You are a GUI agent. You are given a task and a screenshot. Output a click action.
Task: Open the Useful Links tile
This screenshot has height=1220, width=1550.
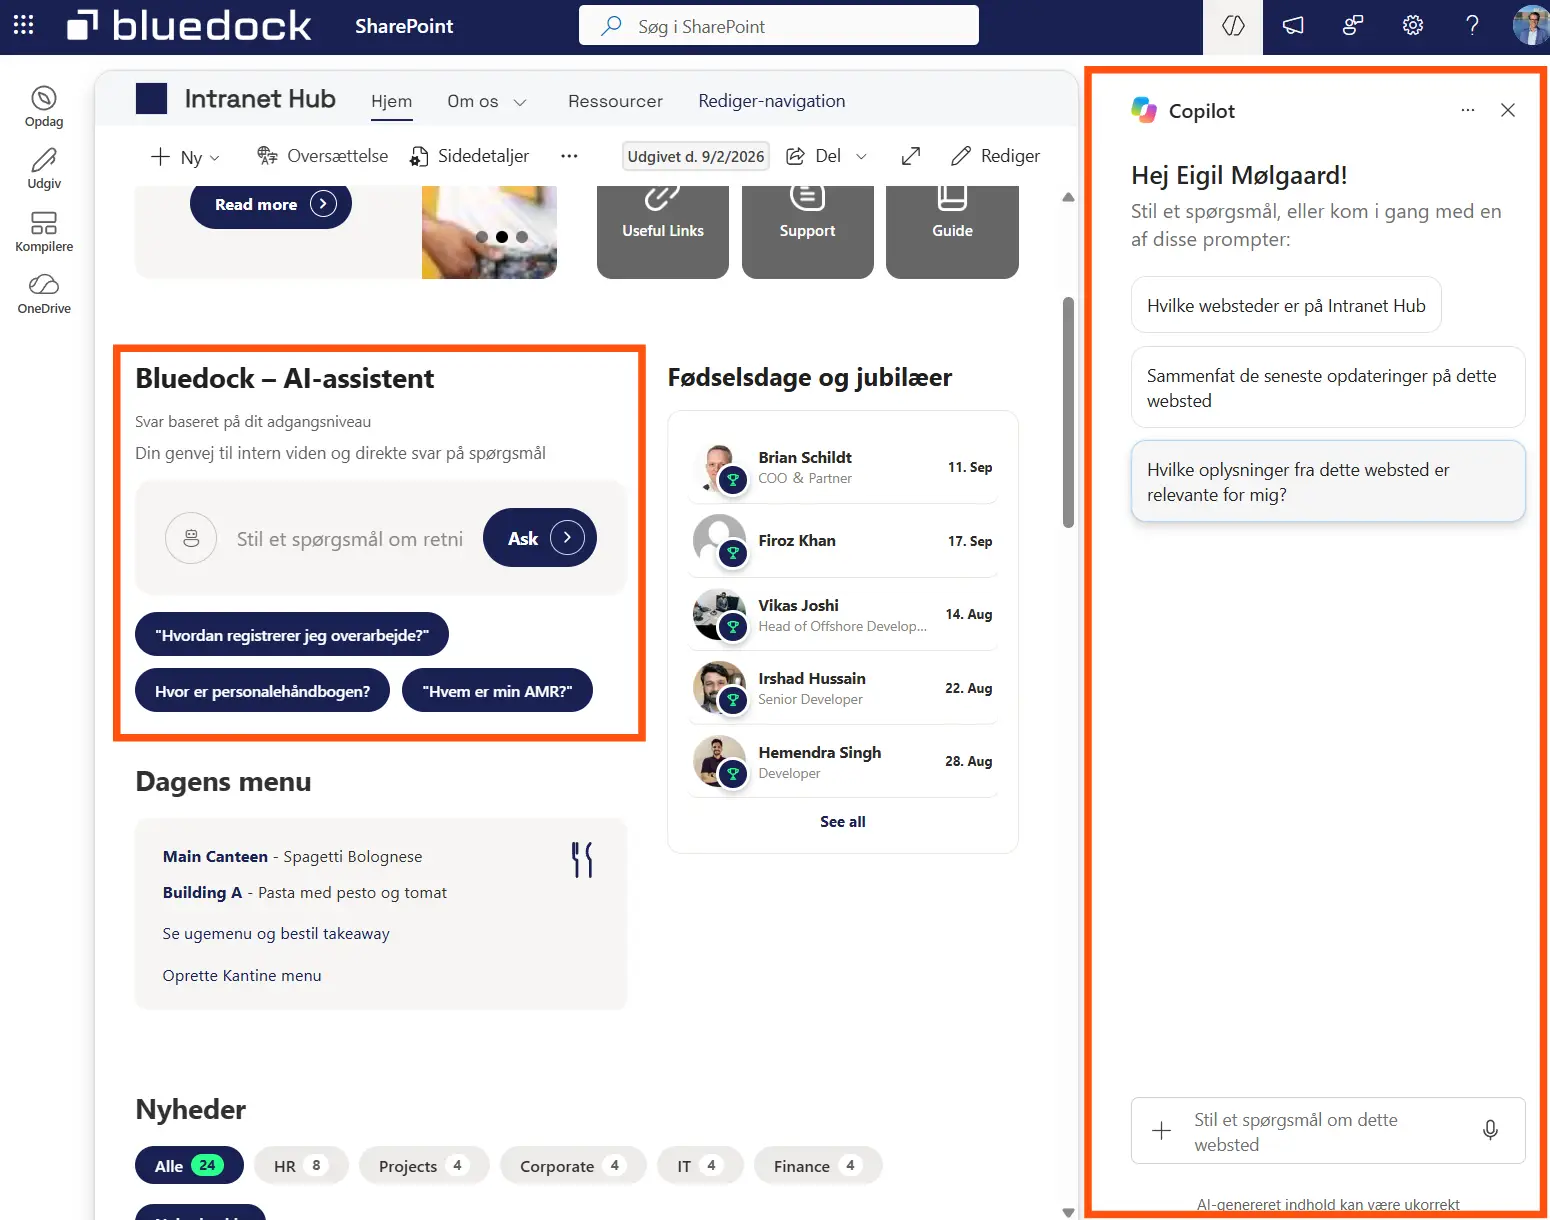click(x=663, y=231)
